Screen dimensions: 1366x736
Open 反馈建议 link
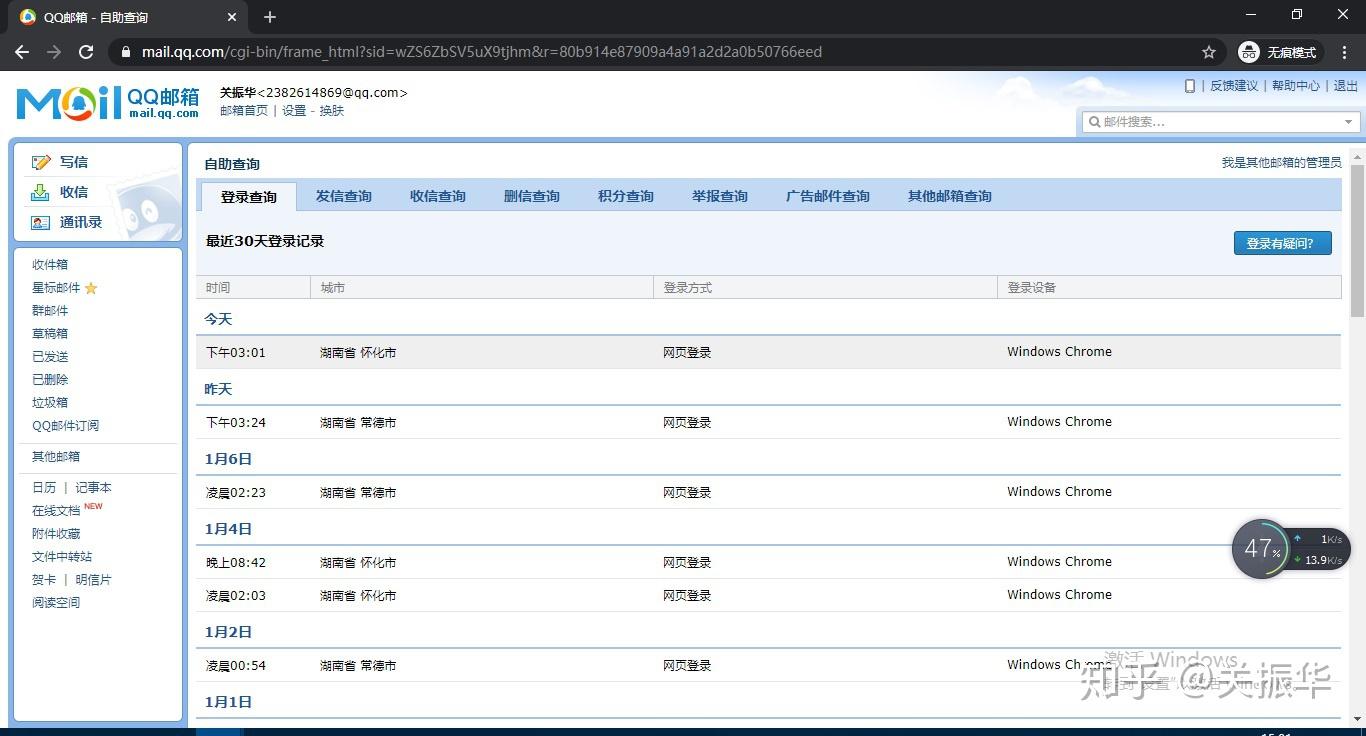(1234, 86)
